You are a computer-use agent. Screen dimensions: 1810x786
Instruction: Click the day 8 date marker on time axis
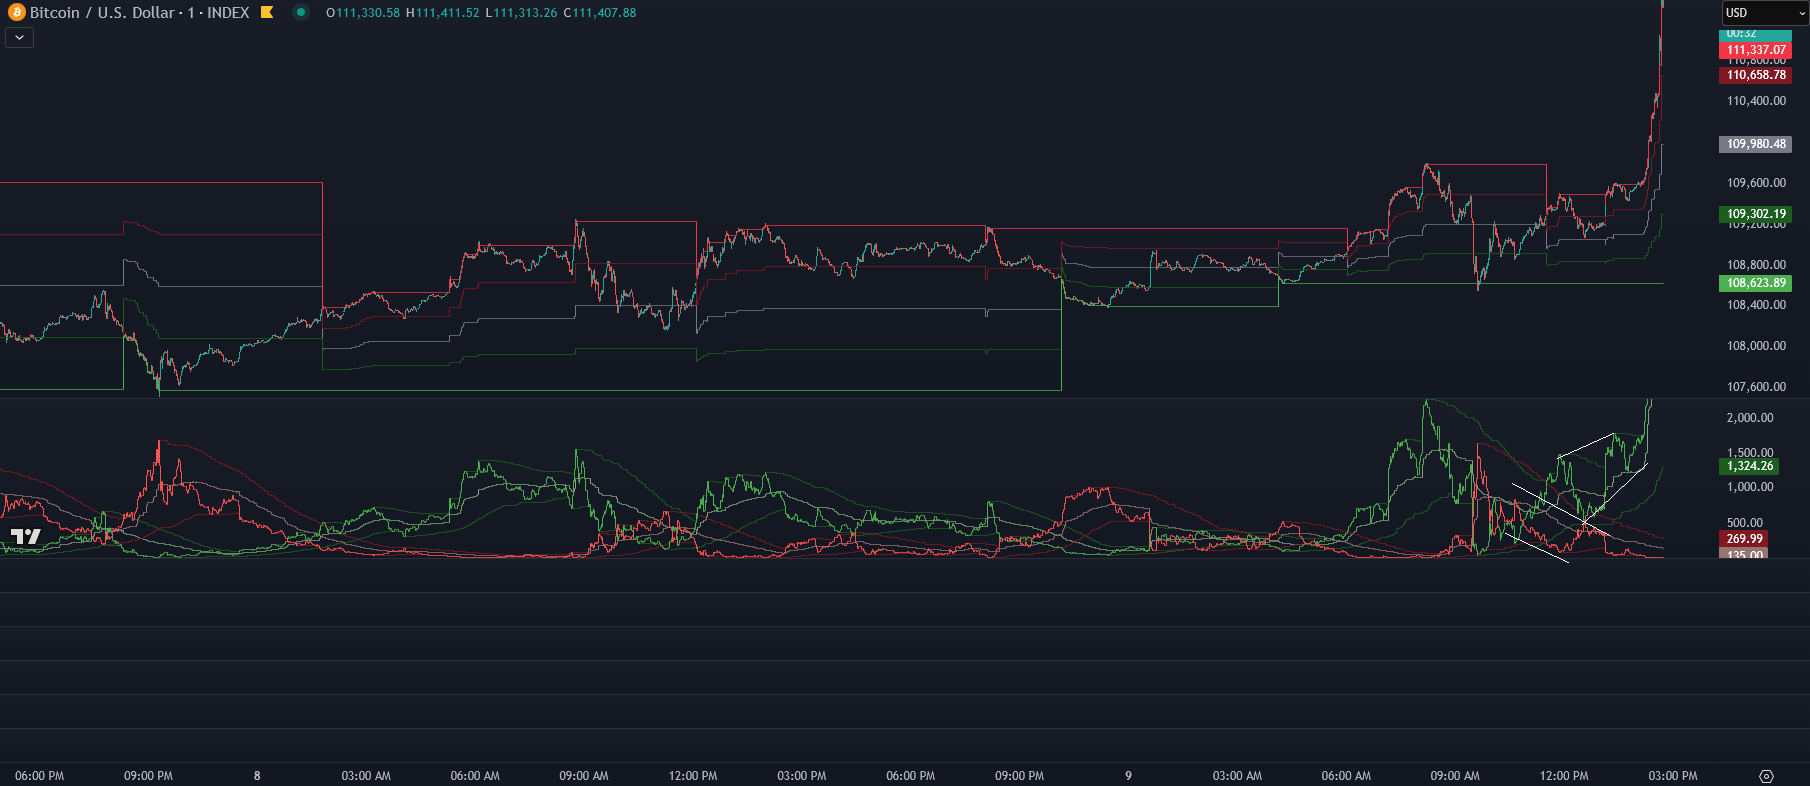pyautogui.click(x=257, y=776)
